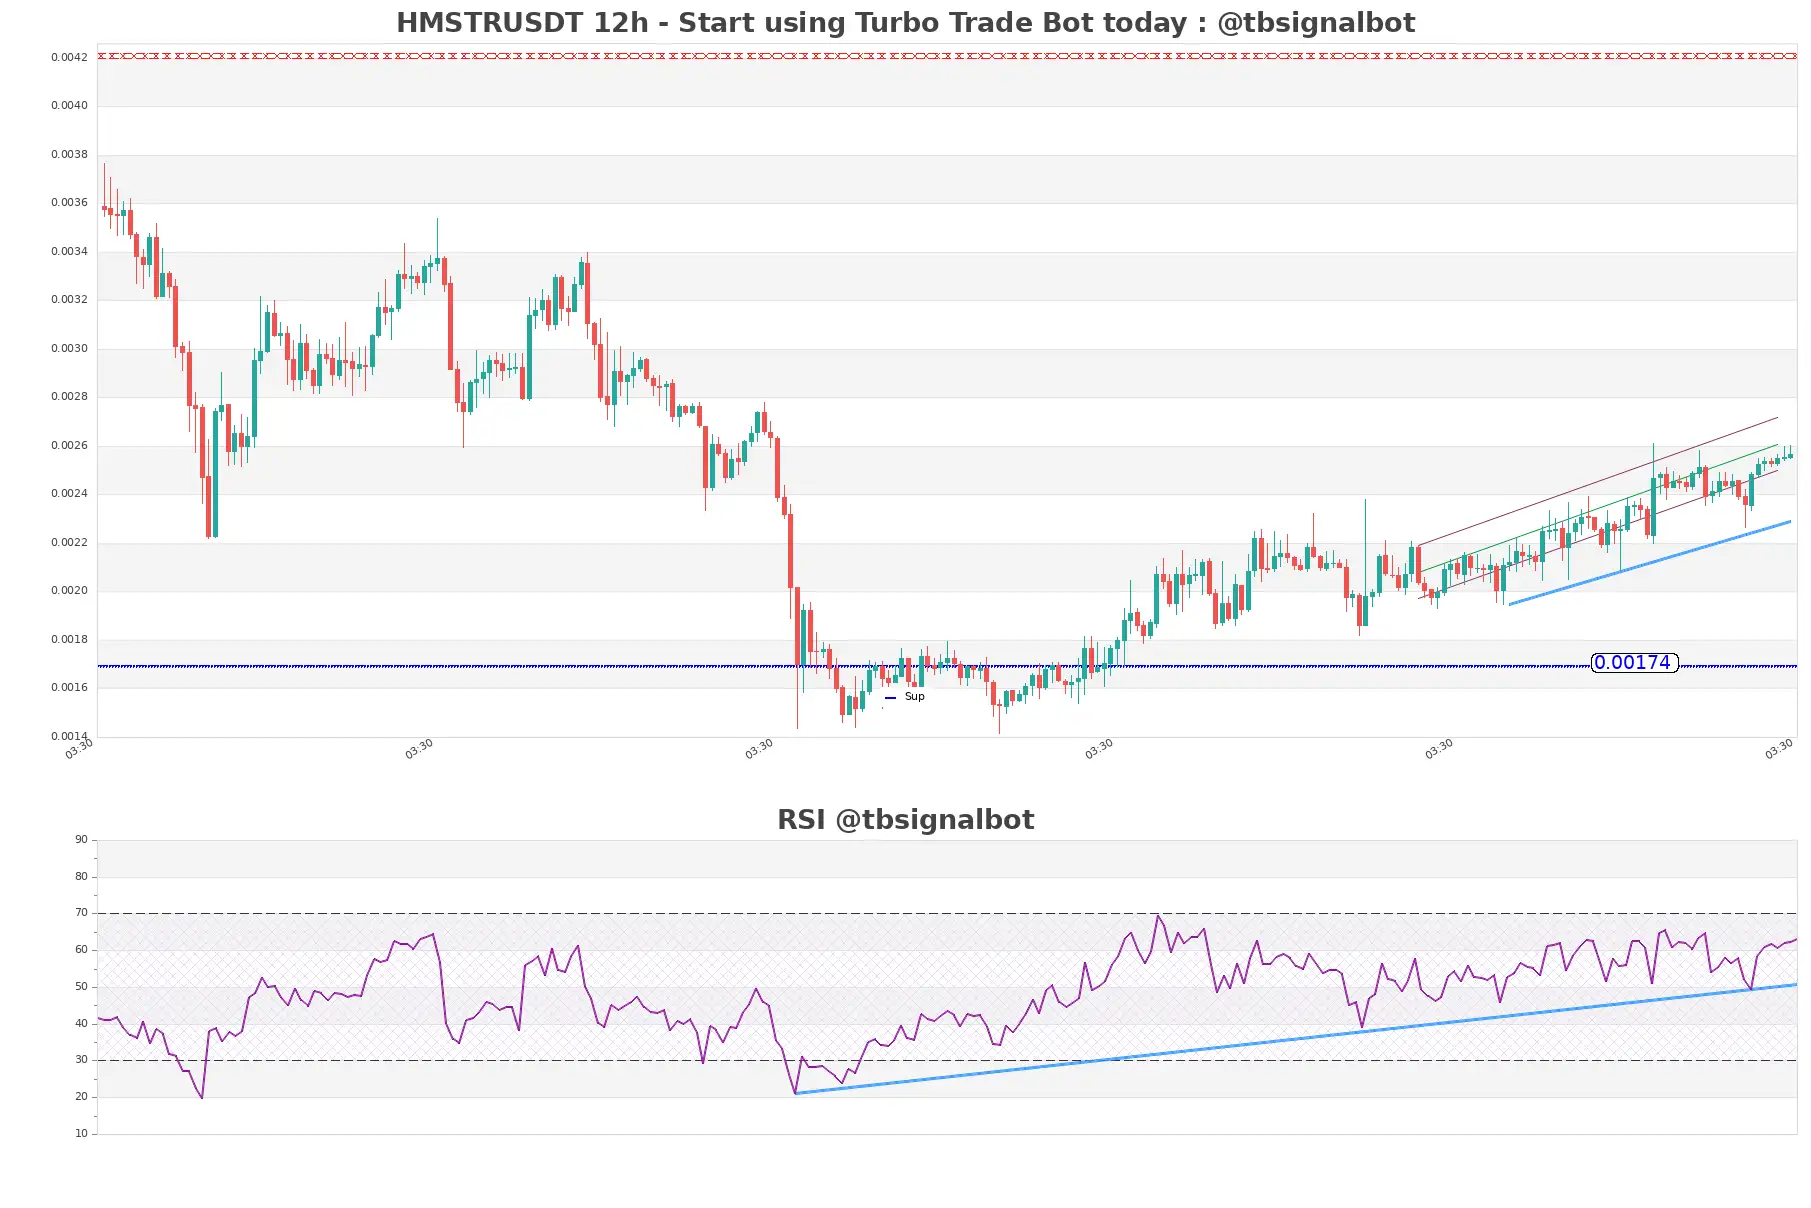The height and width of the screenshot is (1208, 1811).
Task: Click the 0.0040 price axis label
Action: [x=69, y=105]
